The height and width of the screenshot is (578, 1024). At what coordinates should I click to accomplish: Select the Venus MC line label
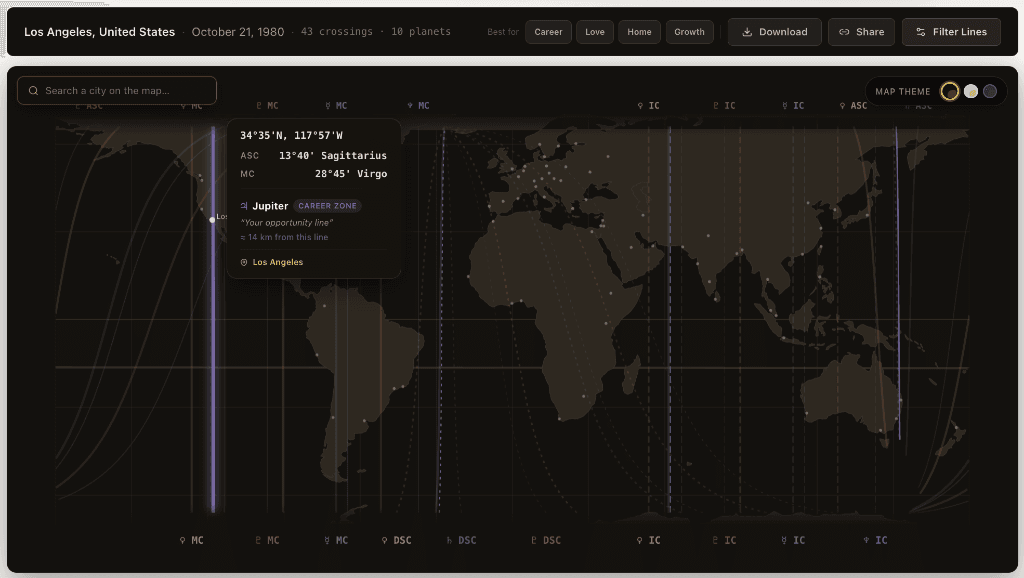tap(193, 540)
